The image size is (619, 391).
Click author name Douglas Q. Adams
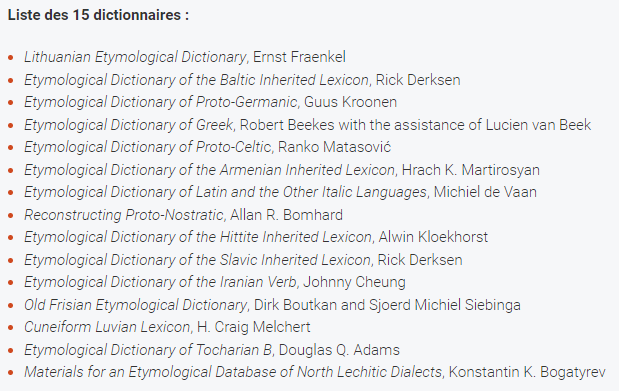(339, 350)
